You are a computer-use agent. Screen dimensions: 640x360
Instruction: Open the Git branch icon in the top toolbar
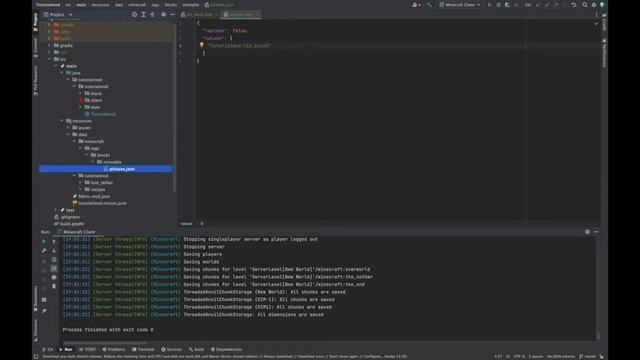click(x=528, y=5)
